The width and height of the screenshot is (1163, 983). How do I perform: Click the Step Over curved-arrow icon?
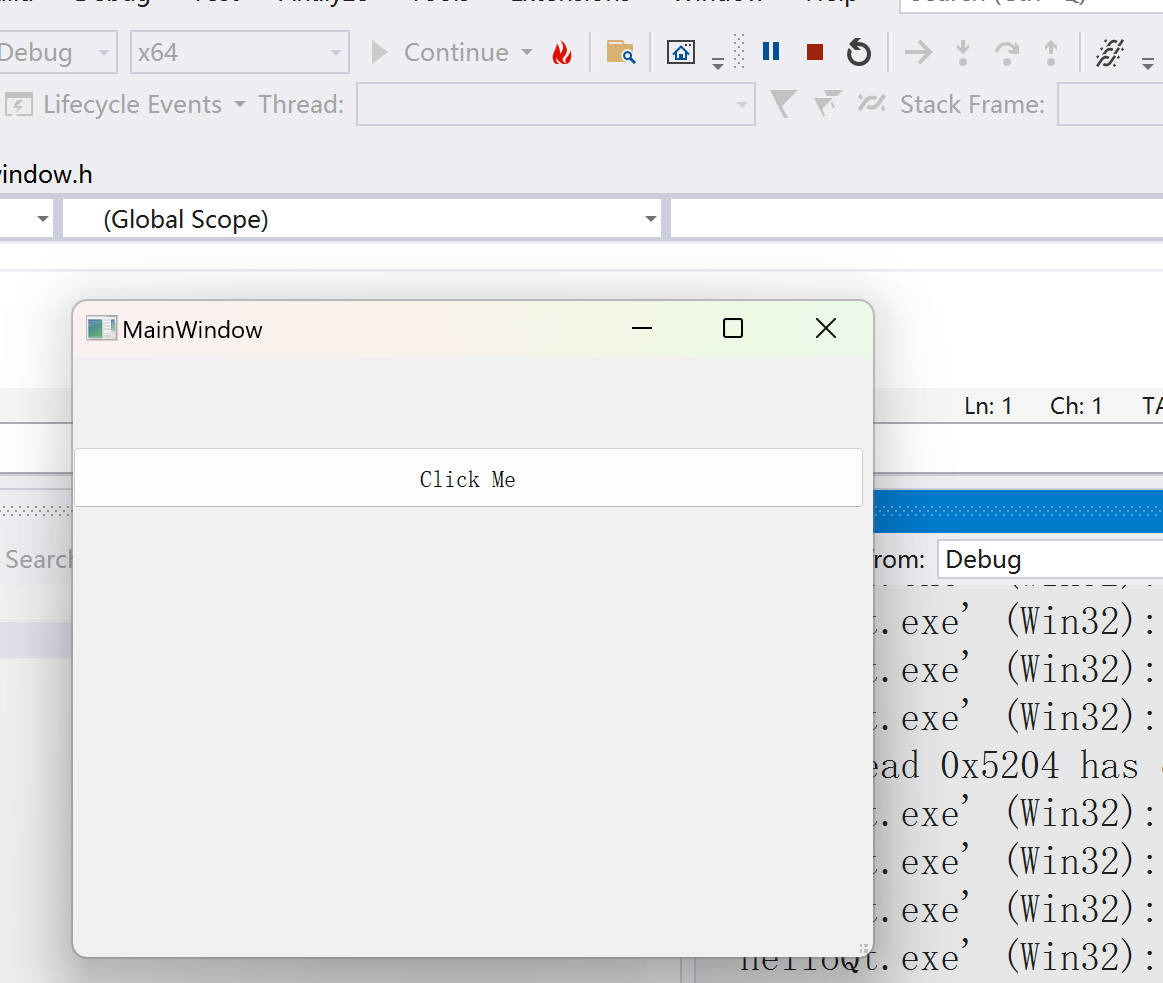1006,53
